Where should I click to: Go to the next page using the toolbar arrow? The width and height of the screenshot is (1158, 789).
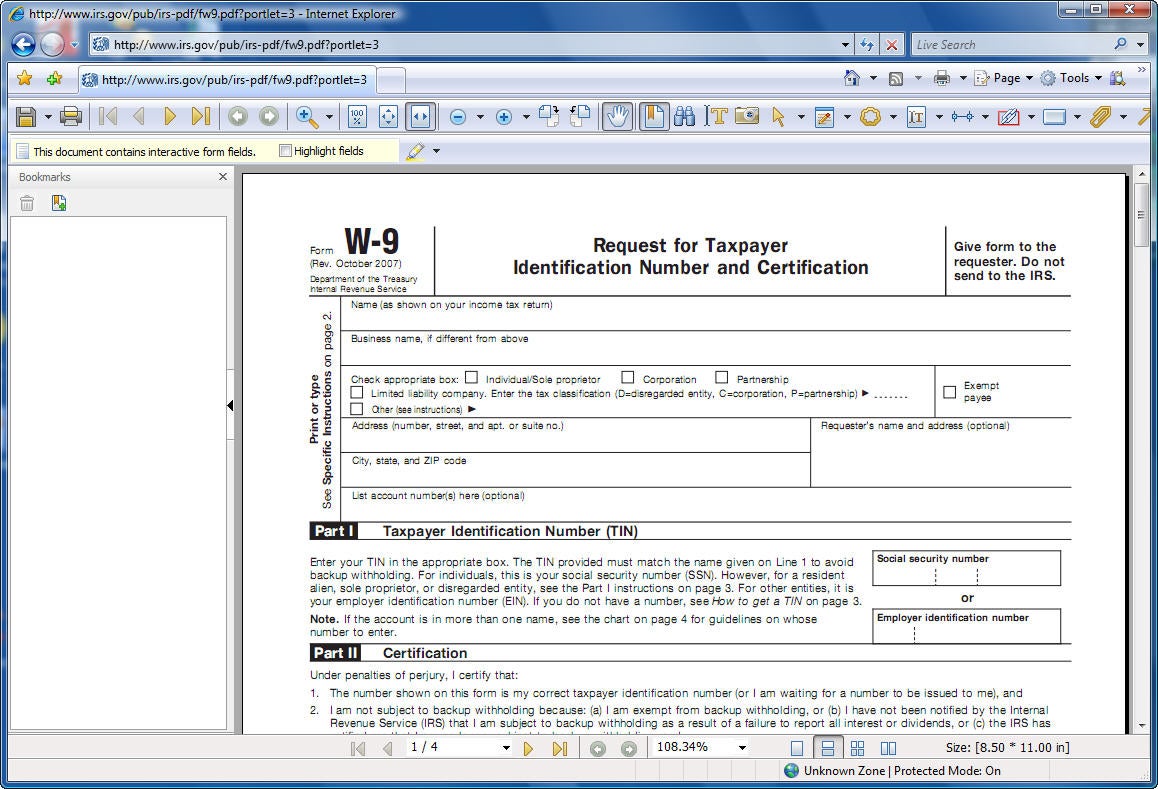tap(170, 117)
